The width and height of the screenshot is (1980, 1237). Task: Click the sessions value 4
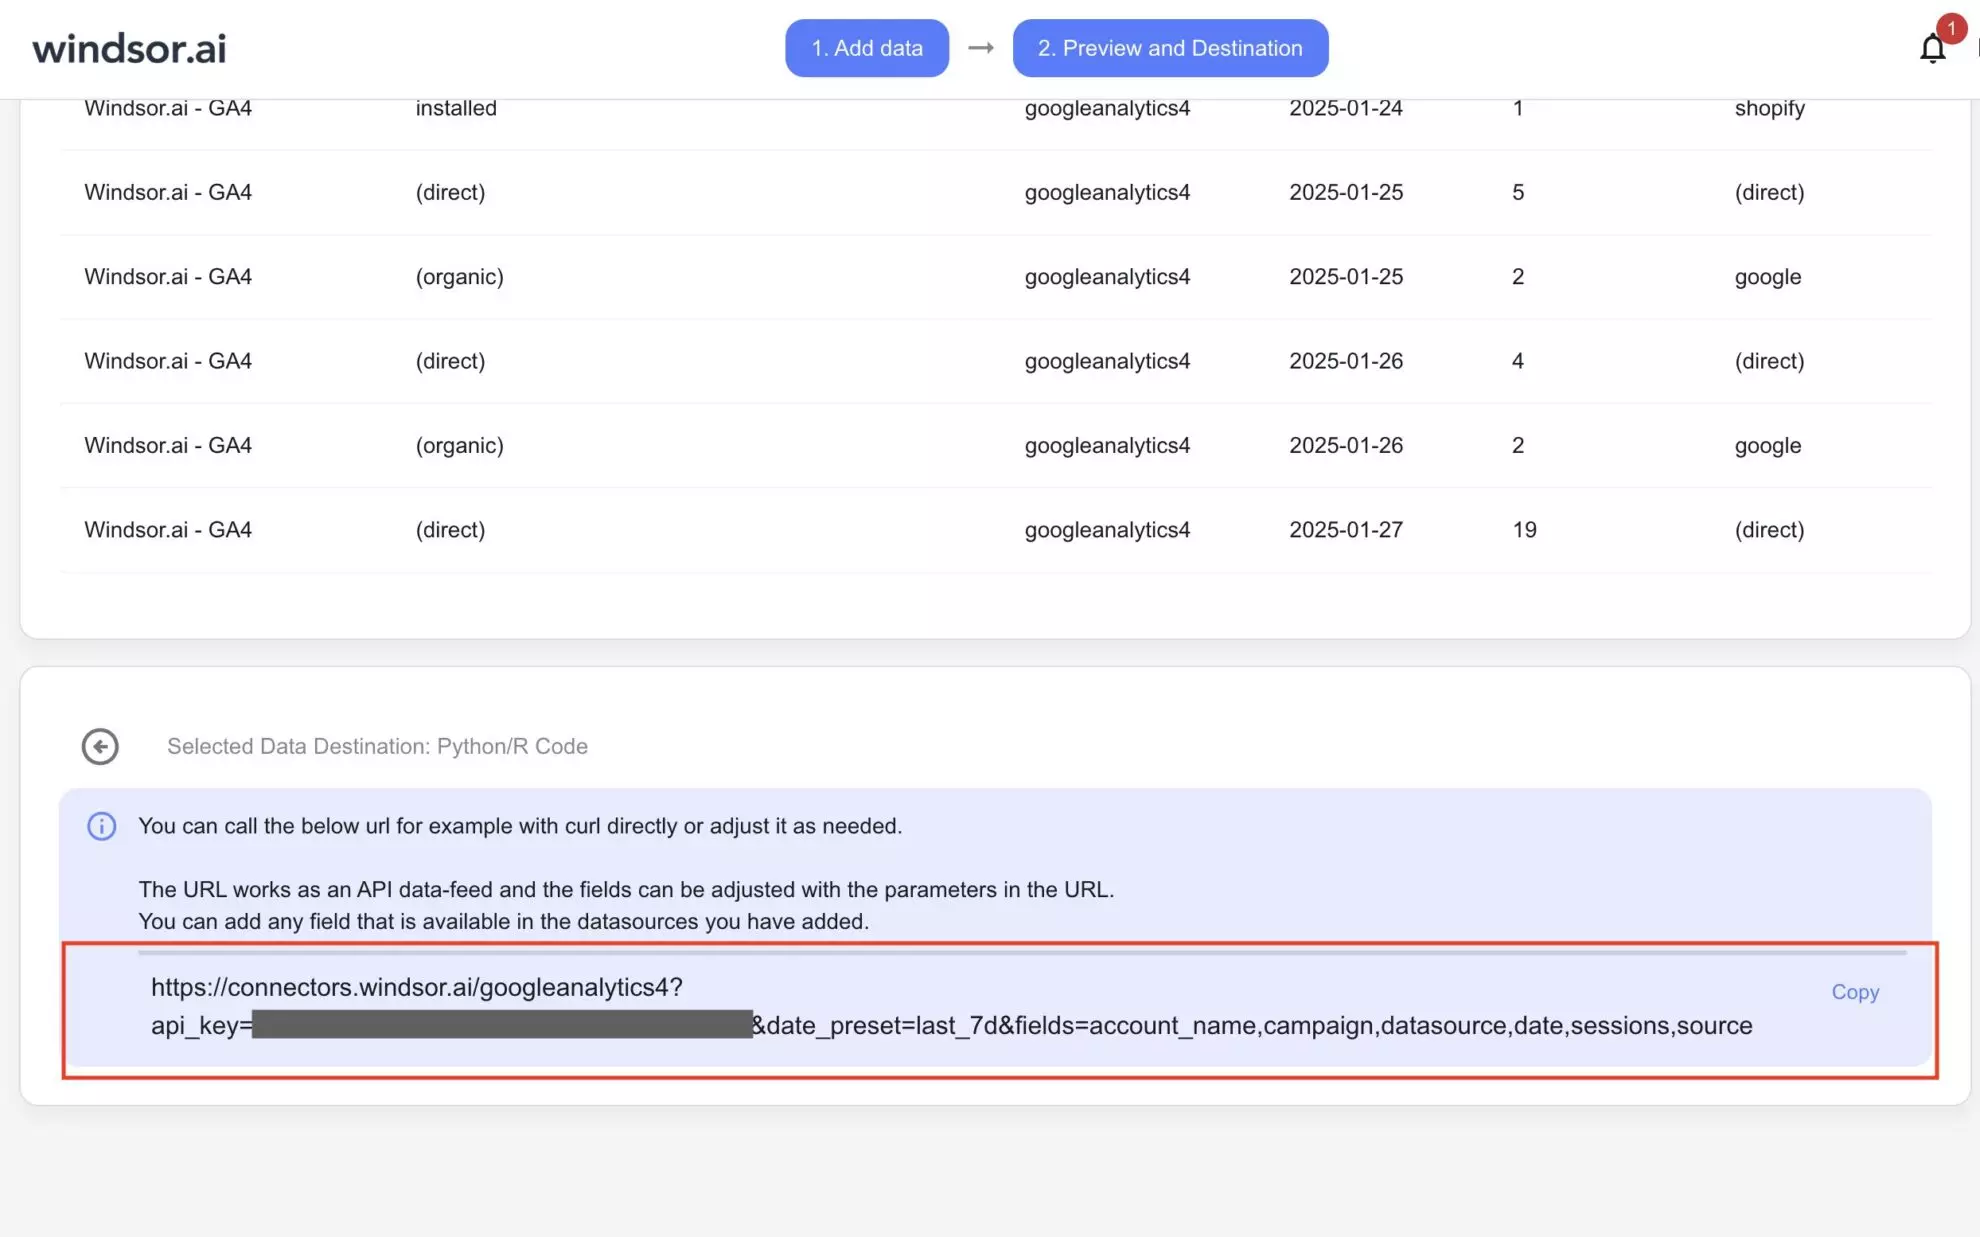coord(1518,361)
